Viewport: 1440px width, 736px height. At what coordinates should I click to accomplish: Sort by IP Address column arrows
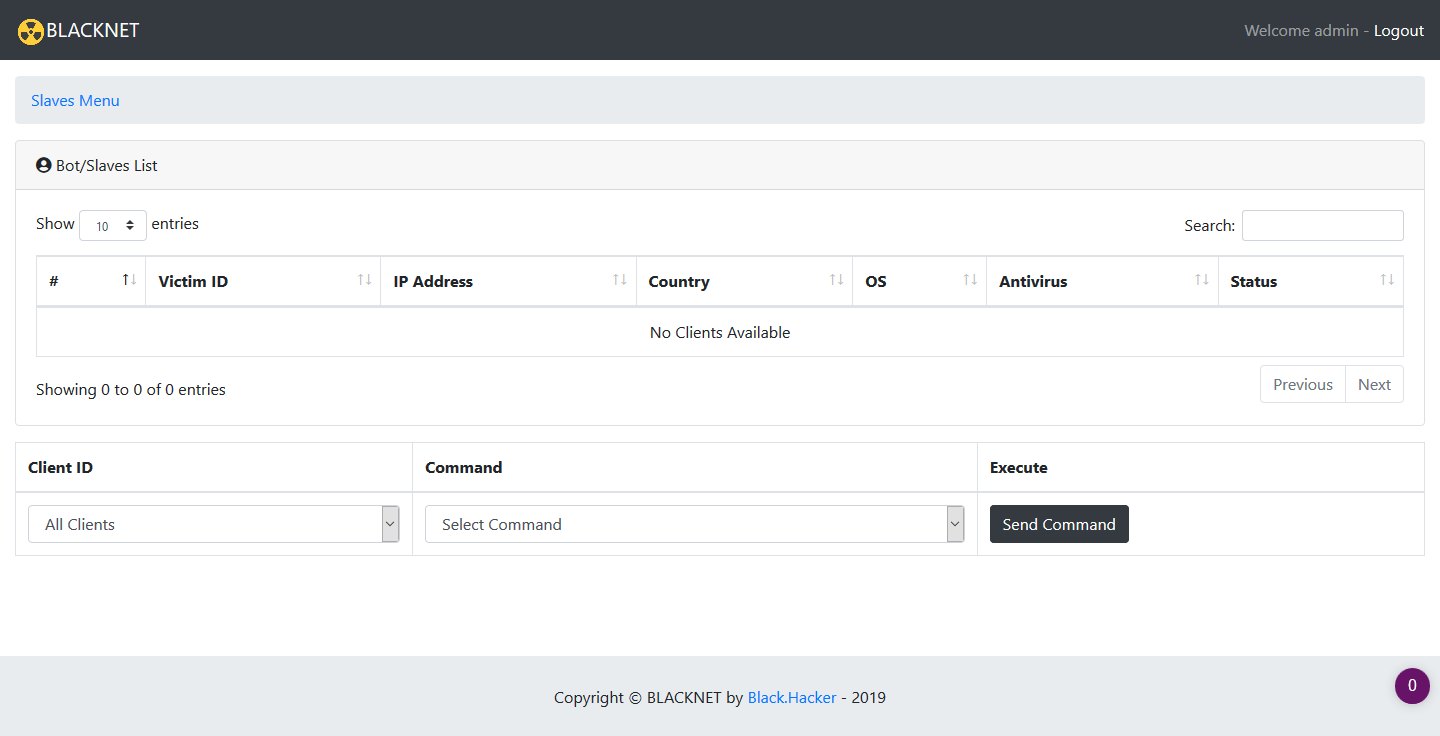(620, 280)
